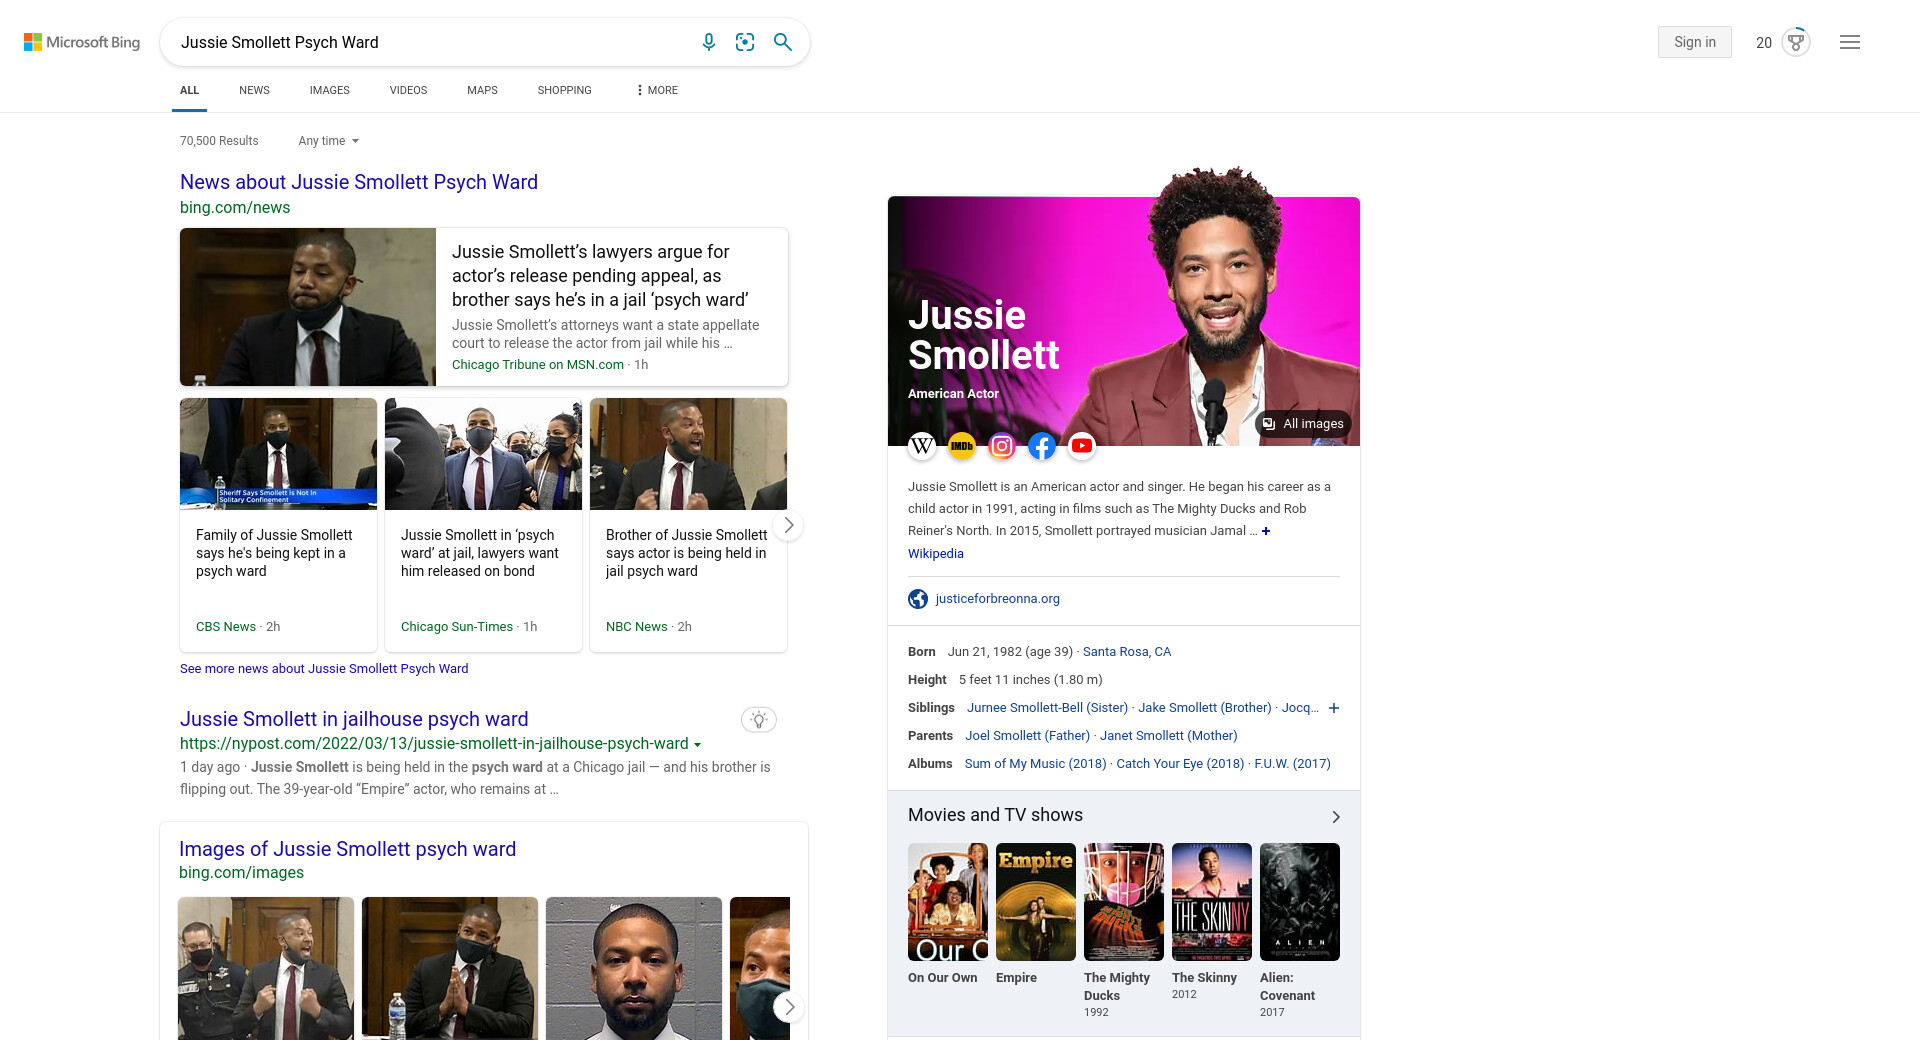Open the bing.com/news source link
Screen dimensions: 1920x1040
235,208
